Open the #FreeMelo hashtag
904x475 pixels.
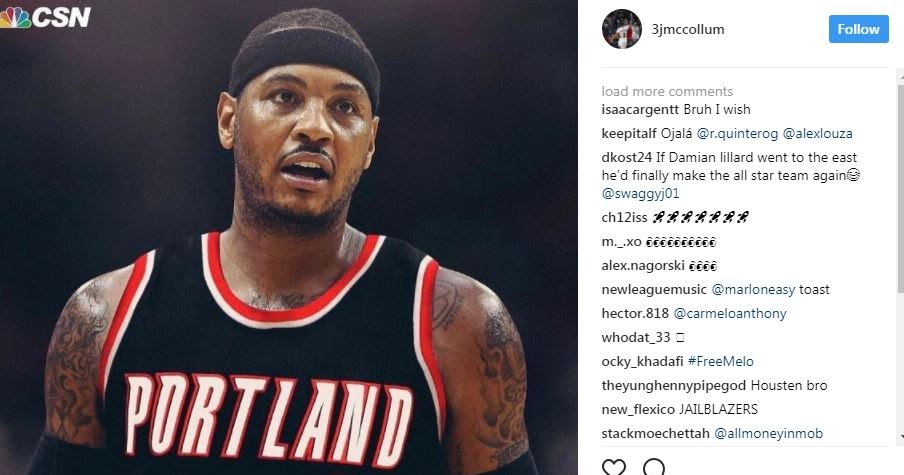721,361
